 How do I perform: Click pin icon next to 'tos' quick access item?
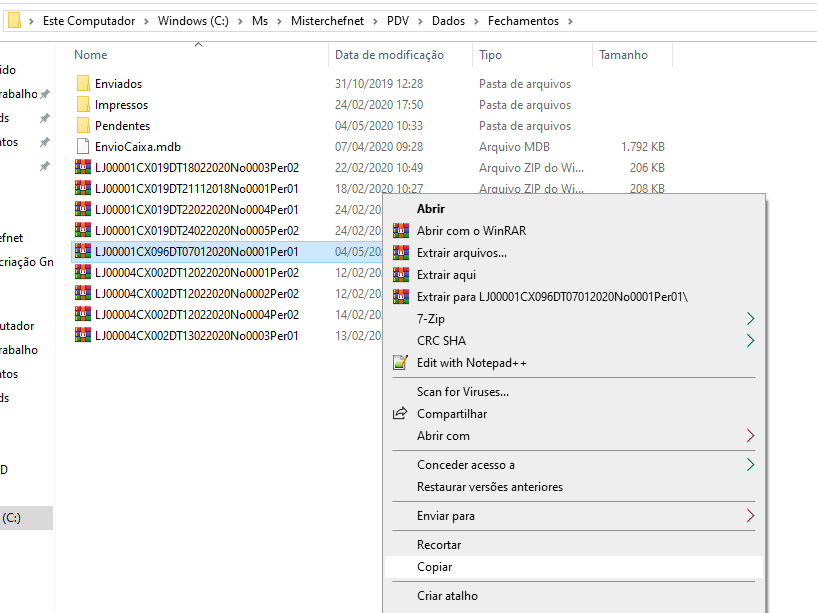(x=45, y=142)
